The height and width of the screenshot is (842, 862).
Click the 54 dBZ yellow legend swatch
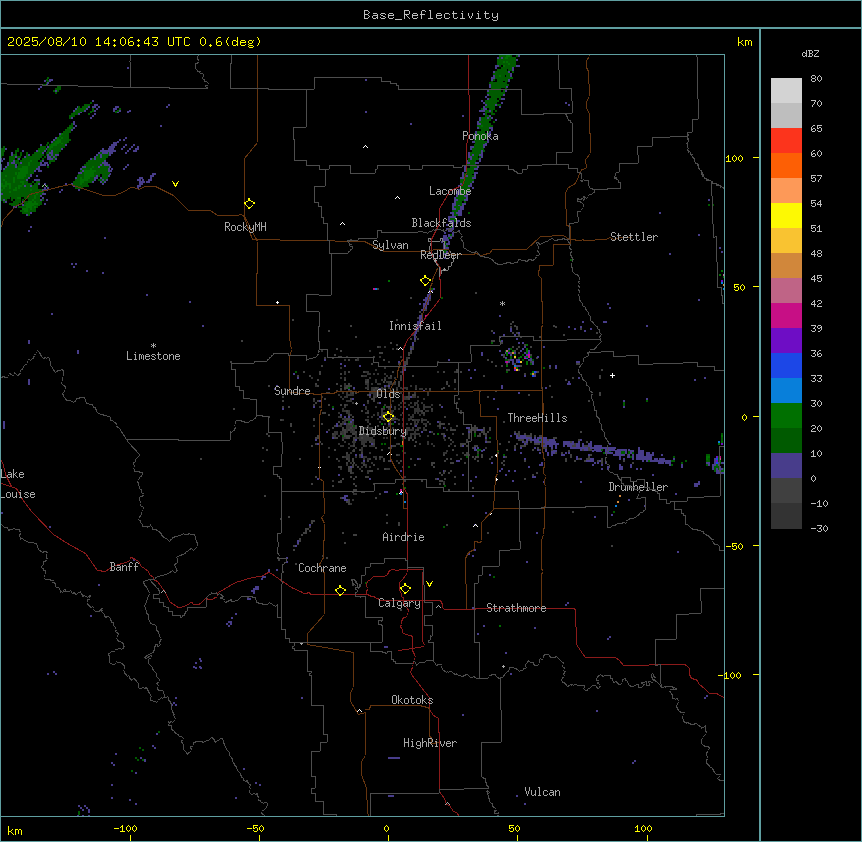pyautogui.click(x=786, y=215)
